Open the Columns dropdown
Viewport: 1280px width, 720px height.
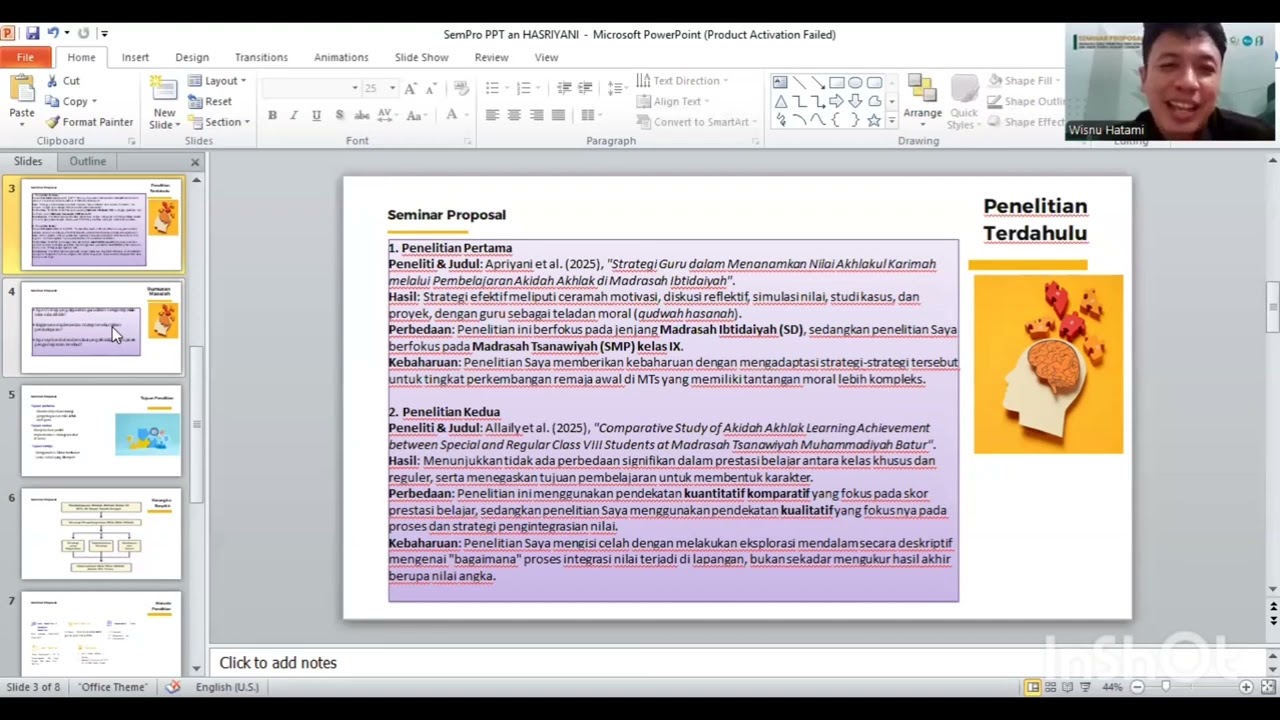[591, 115]
